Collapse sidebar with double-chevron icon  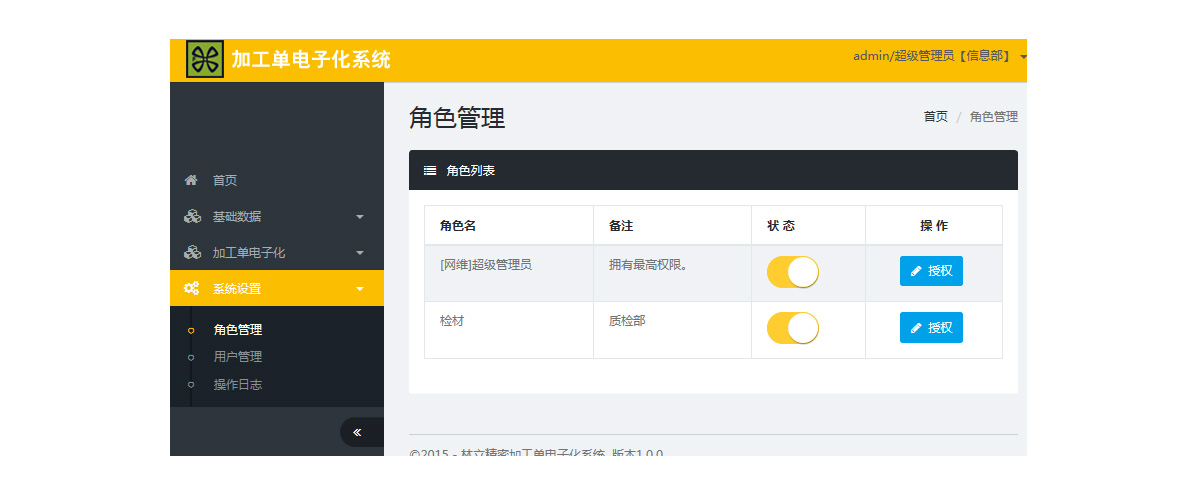(x=357, y=432)
